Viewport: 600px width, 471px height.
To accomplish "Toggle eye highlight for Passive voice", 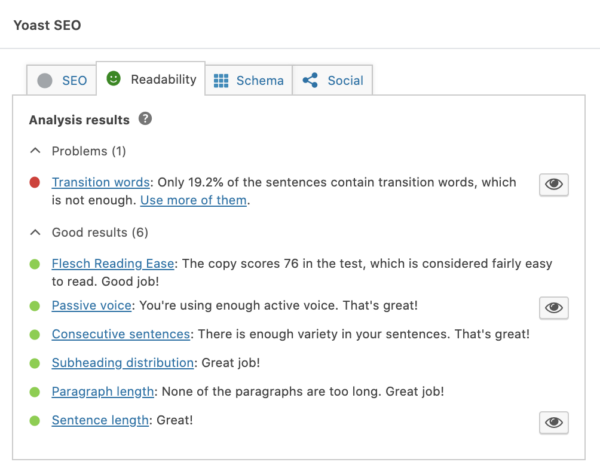I will click(x=554, y=307).
